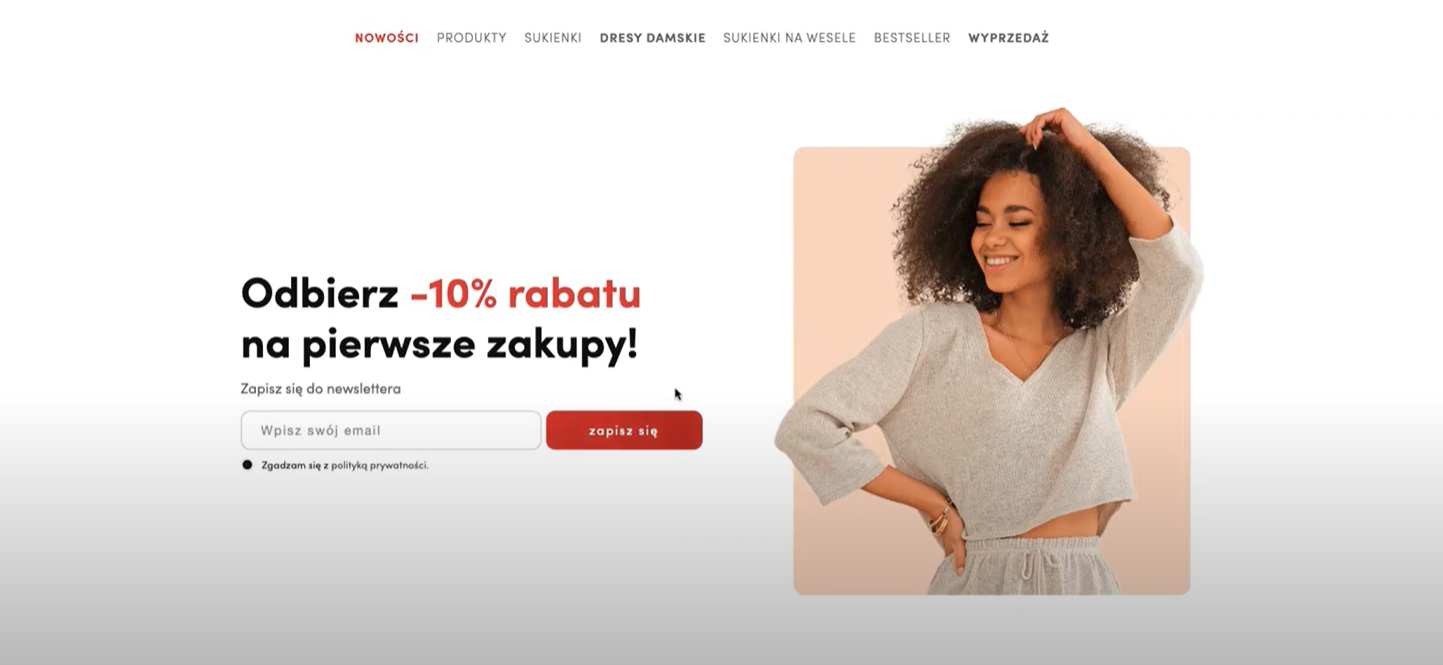The image size is (1443, 665).
Task: Open the SUKIENKI category
Action: click(x=553, y=38)
